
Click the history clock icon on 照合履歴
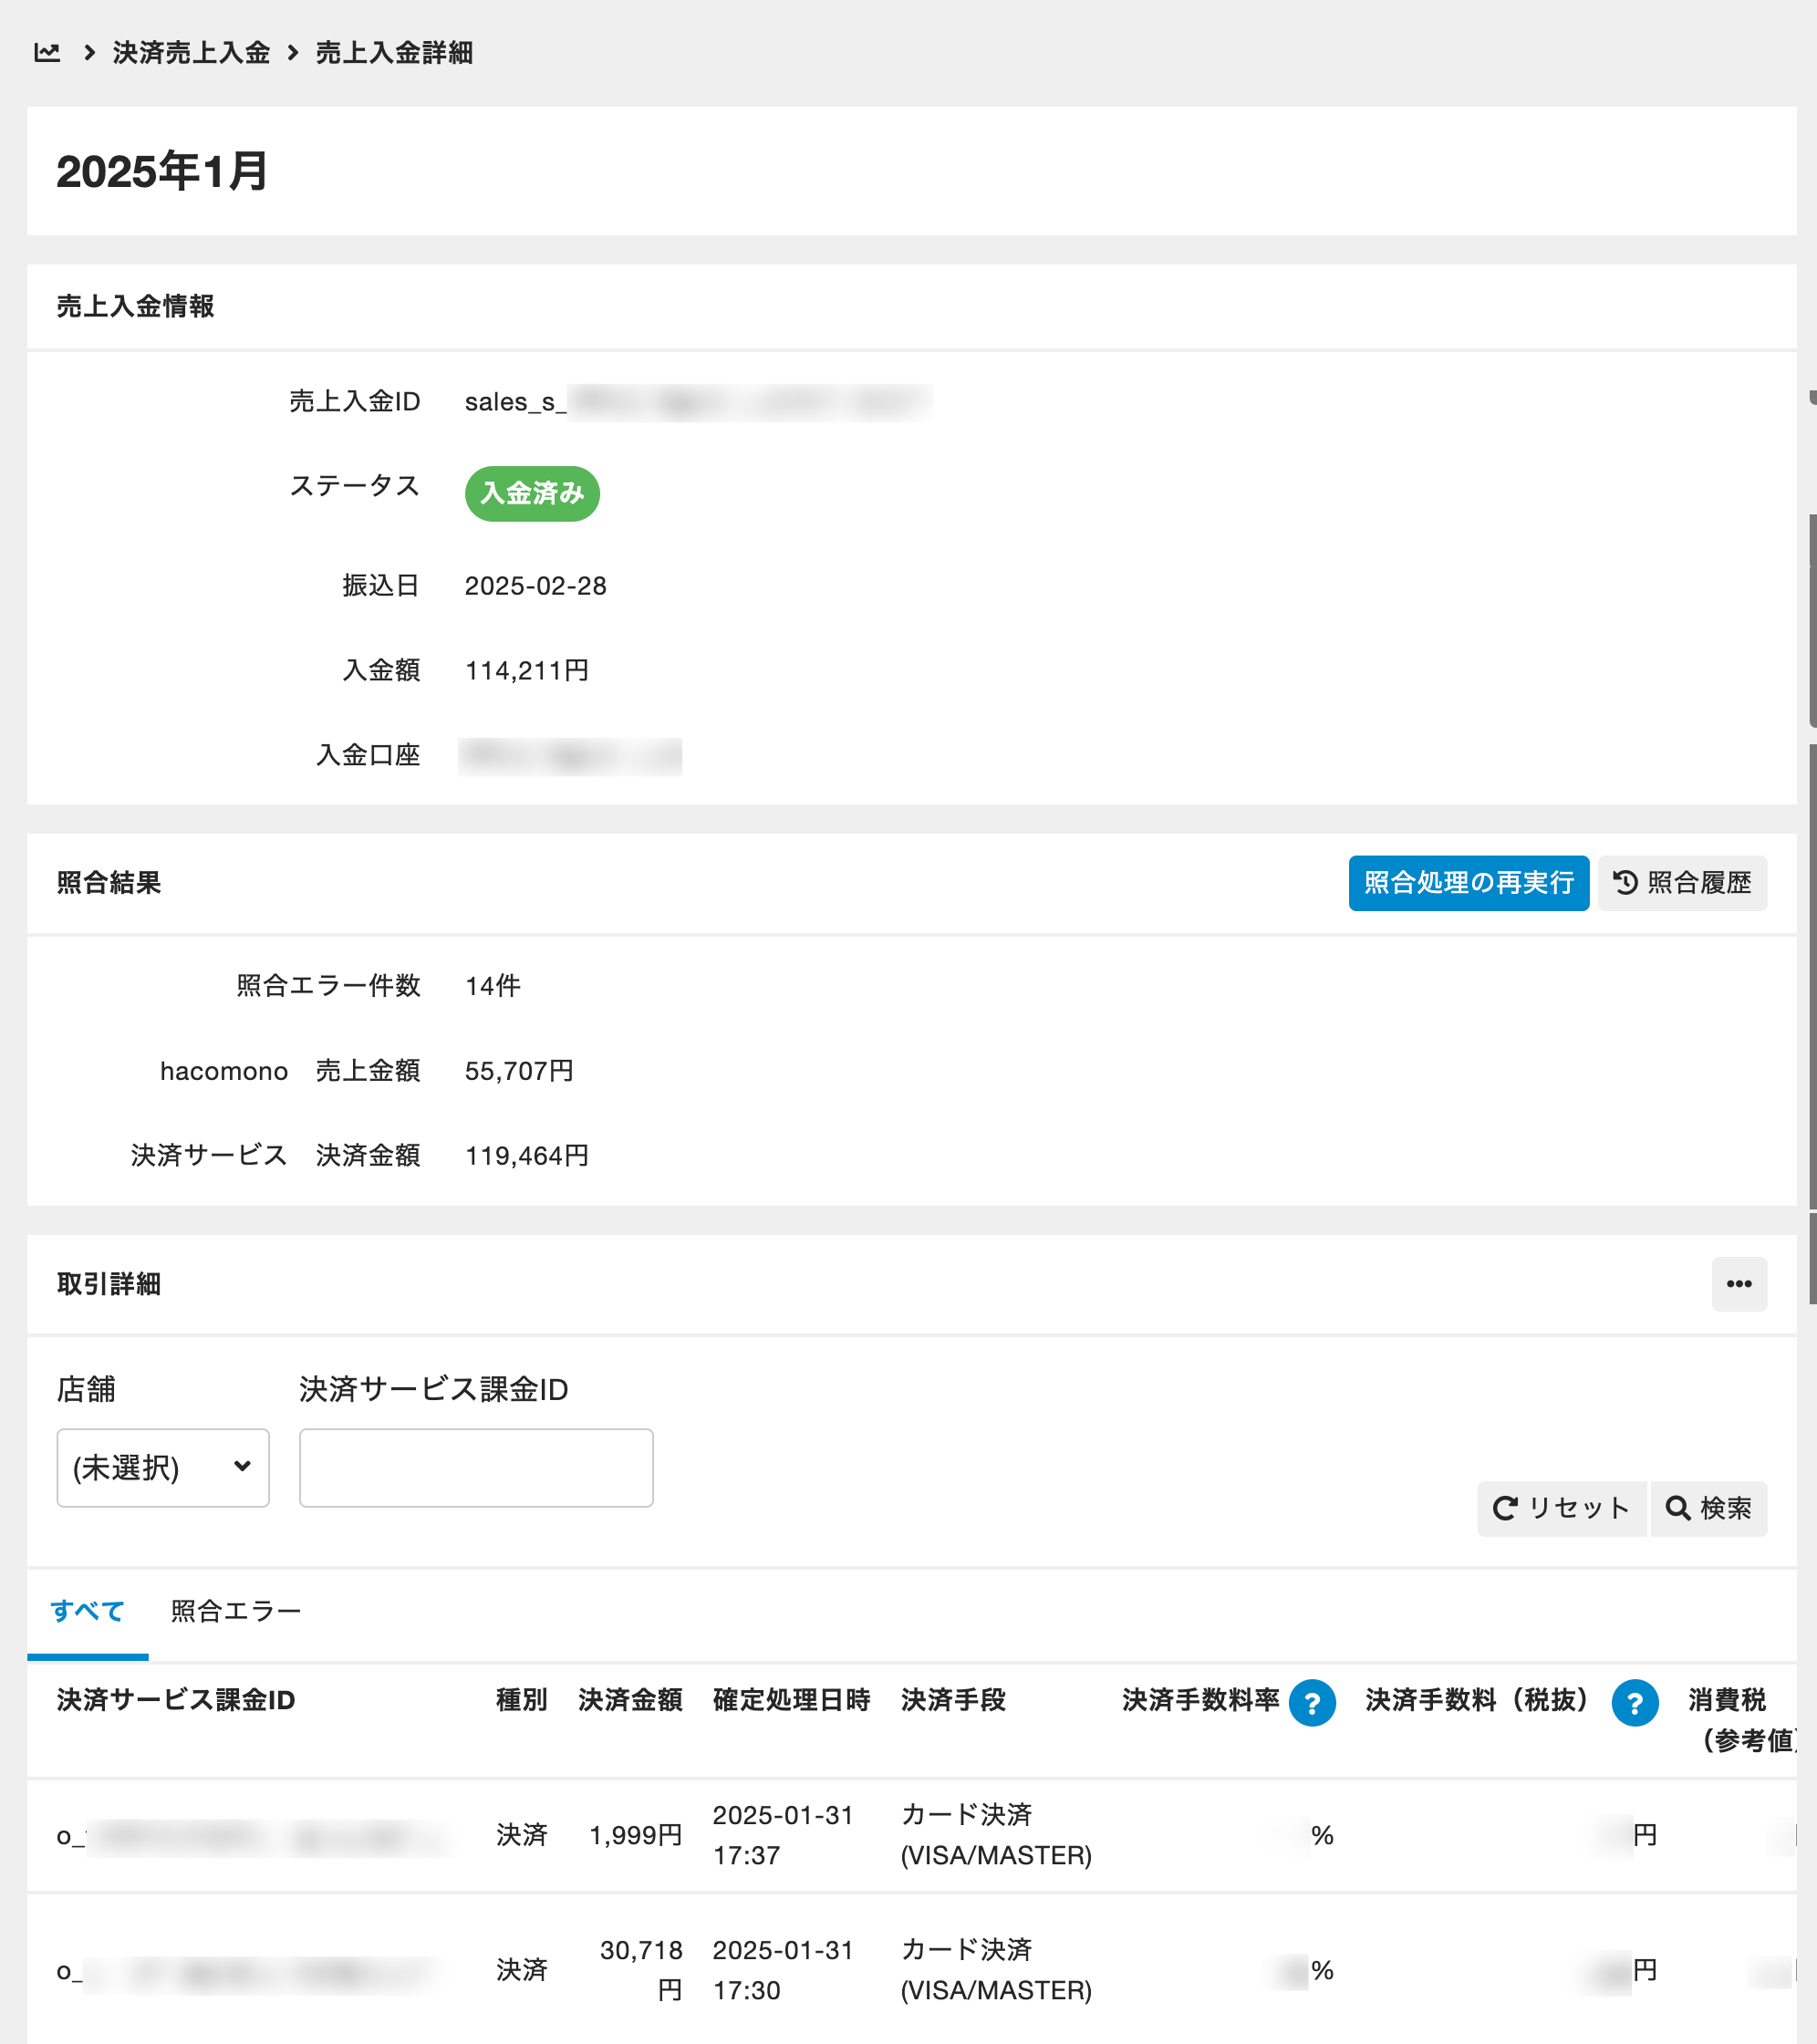[1625, 882]
